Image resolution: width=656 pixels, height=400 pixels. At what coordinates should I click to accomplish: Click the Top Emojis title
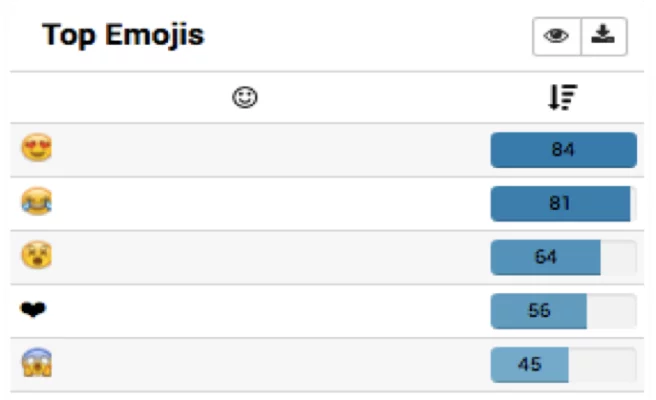click(123, 36)
